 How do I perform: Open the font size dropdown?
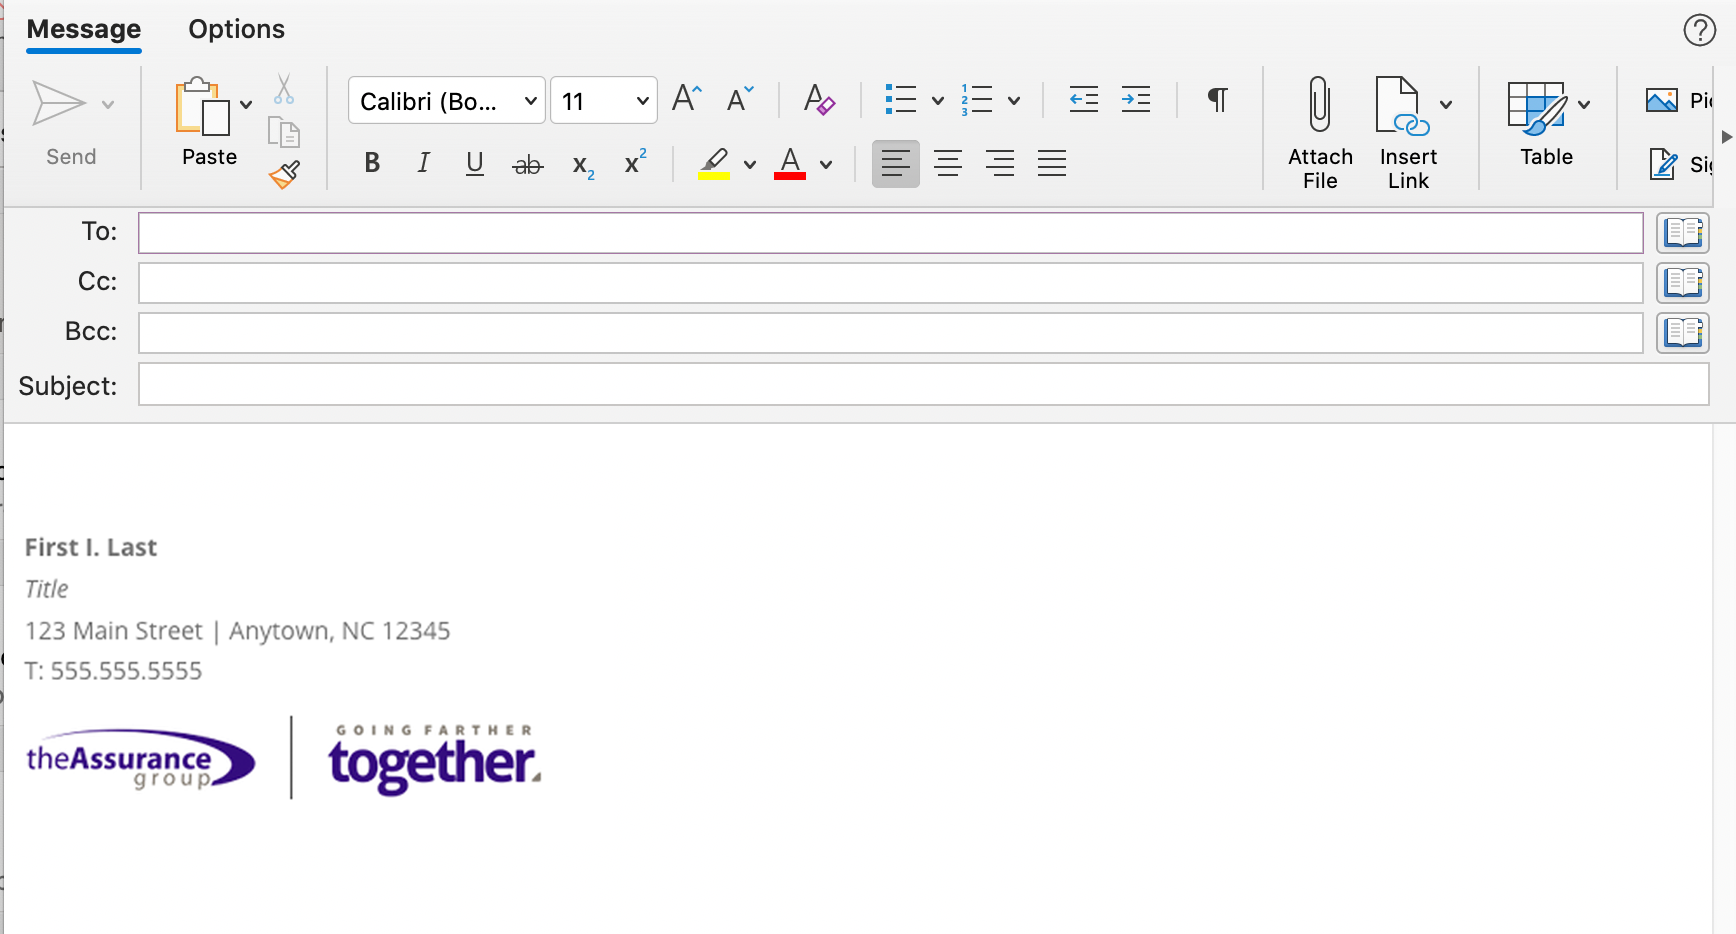(604, 101)
